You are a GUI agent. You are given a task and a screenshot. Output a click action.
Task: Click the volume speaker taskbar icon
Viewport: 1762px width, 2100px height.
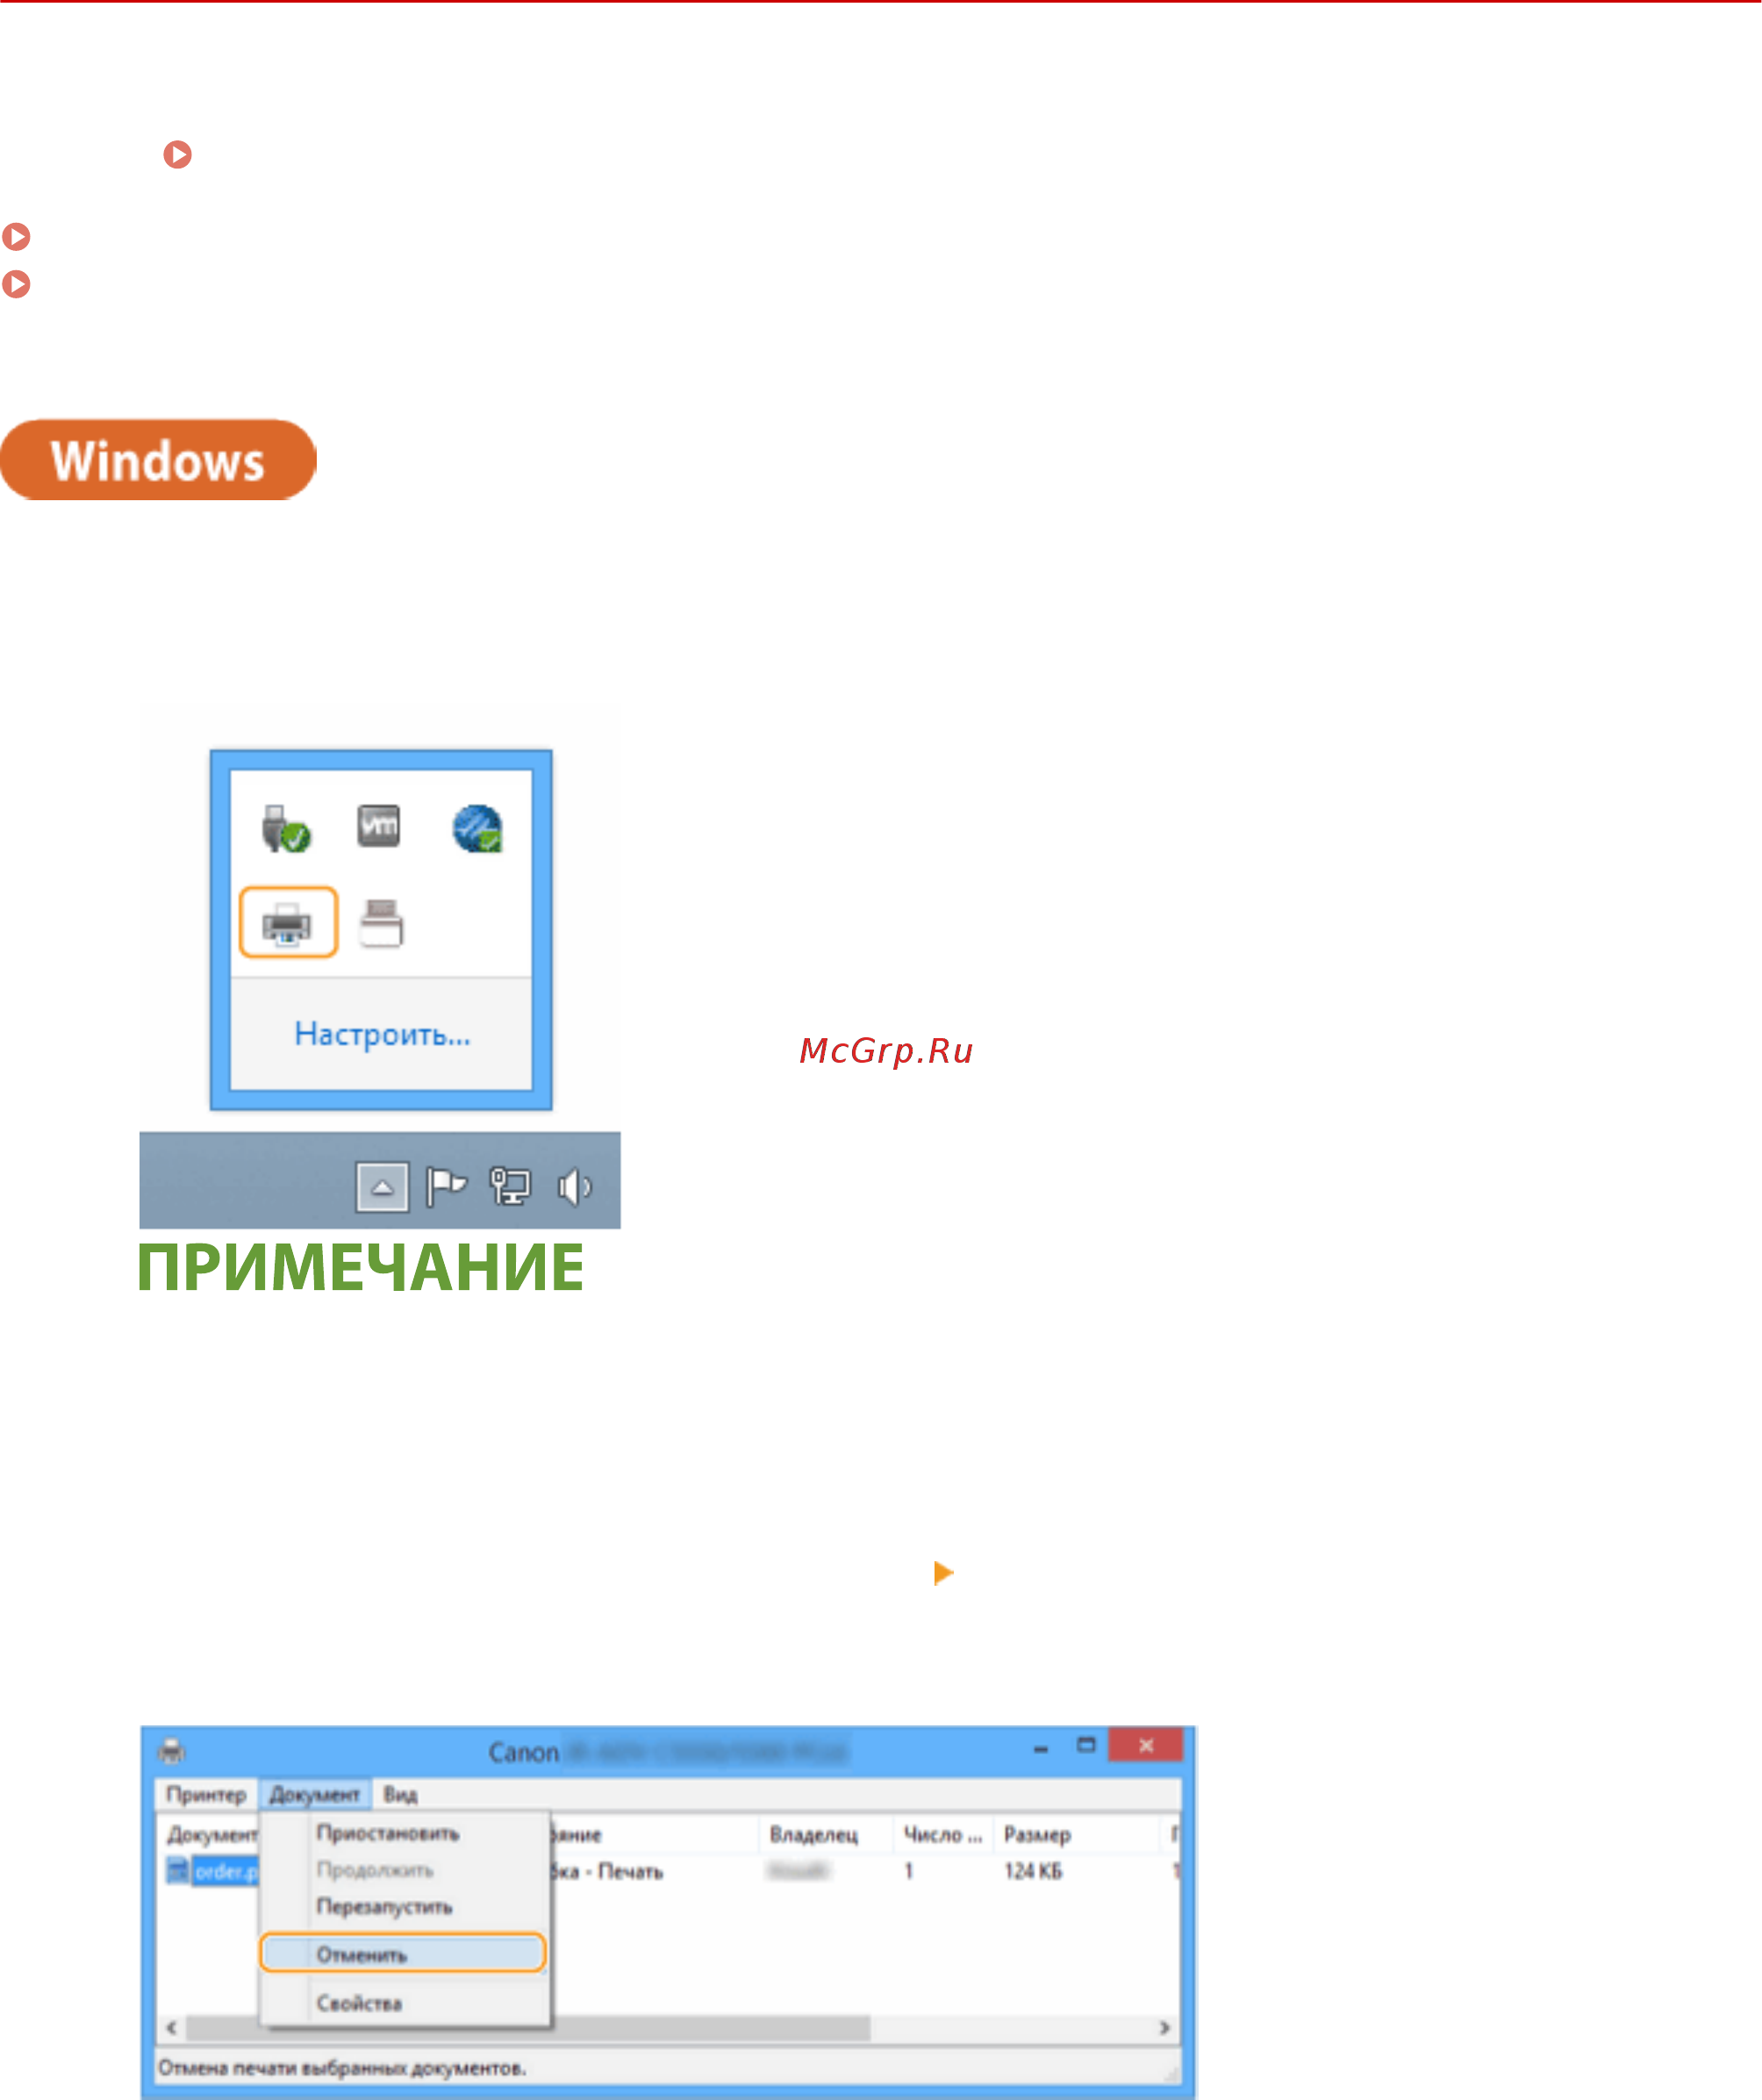574,1187
